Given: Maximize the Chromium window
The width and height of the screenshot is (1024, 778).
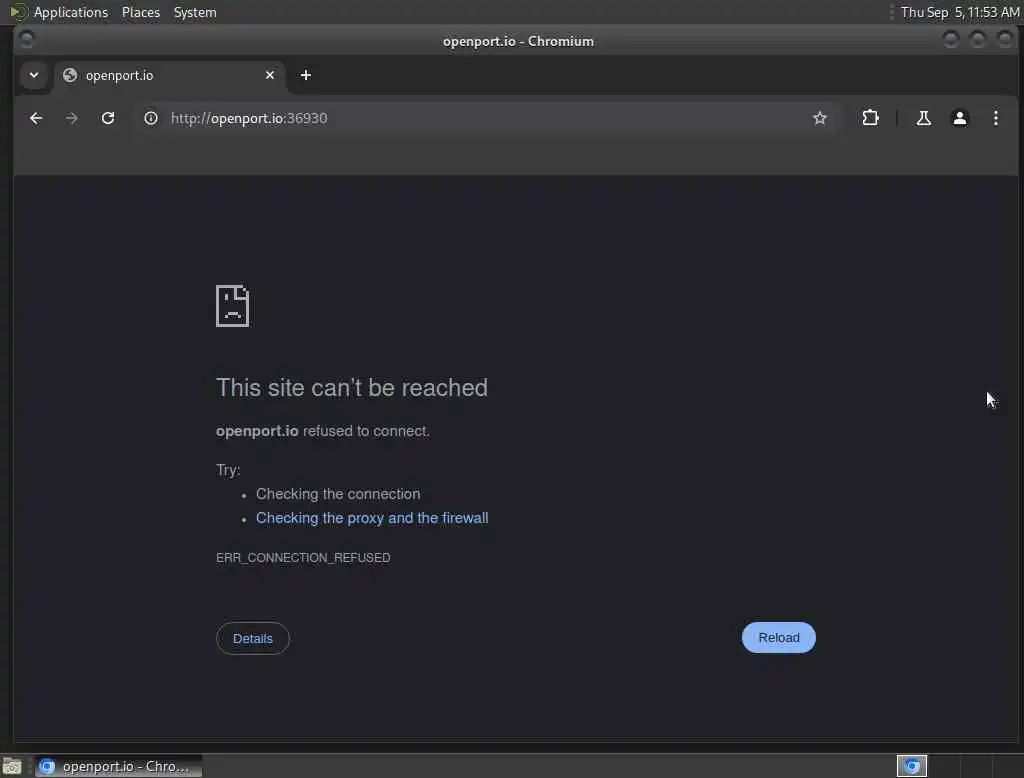Looking at the screenshot, I should 978,40.
